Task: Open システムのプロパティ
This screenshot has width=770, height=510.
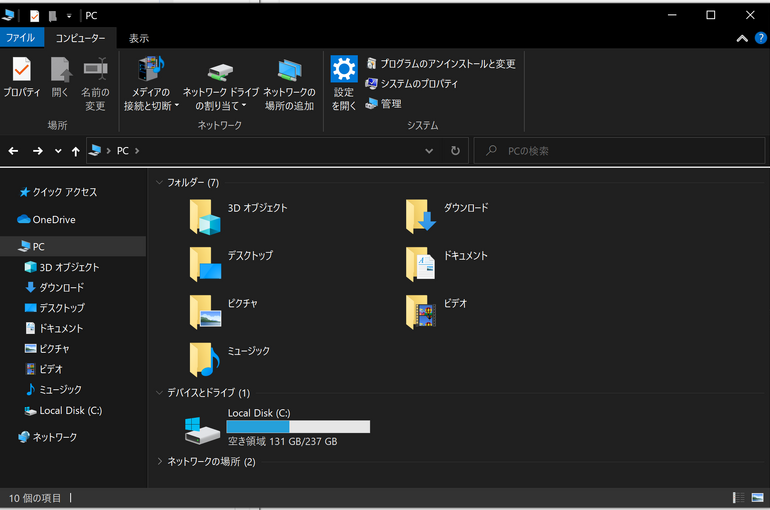Action: point(412,84)
